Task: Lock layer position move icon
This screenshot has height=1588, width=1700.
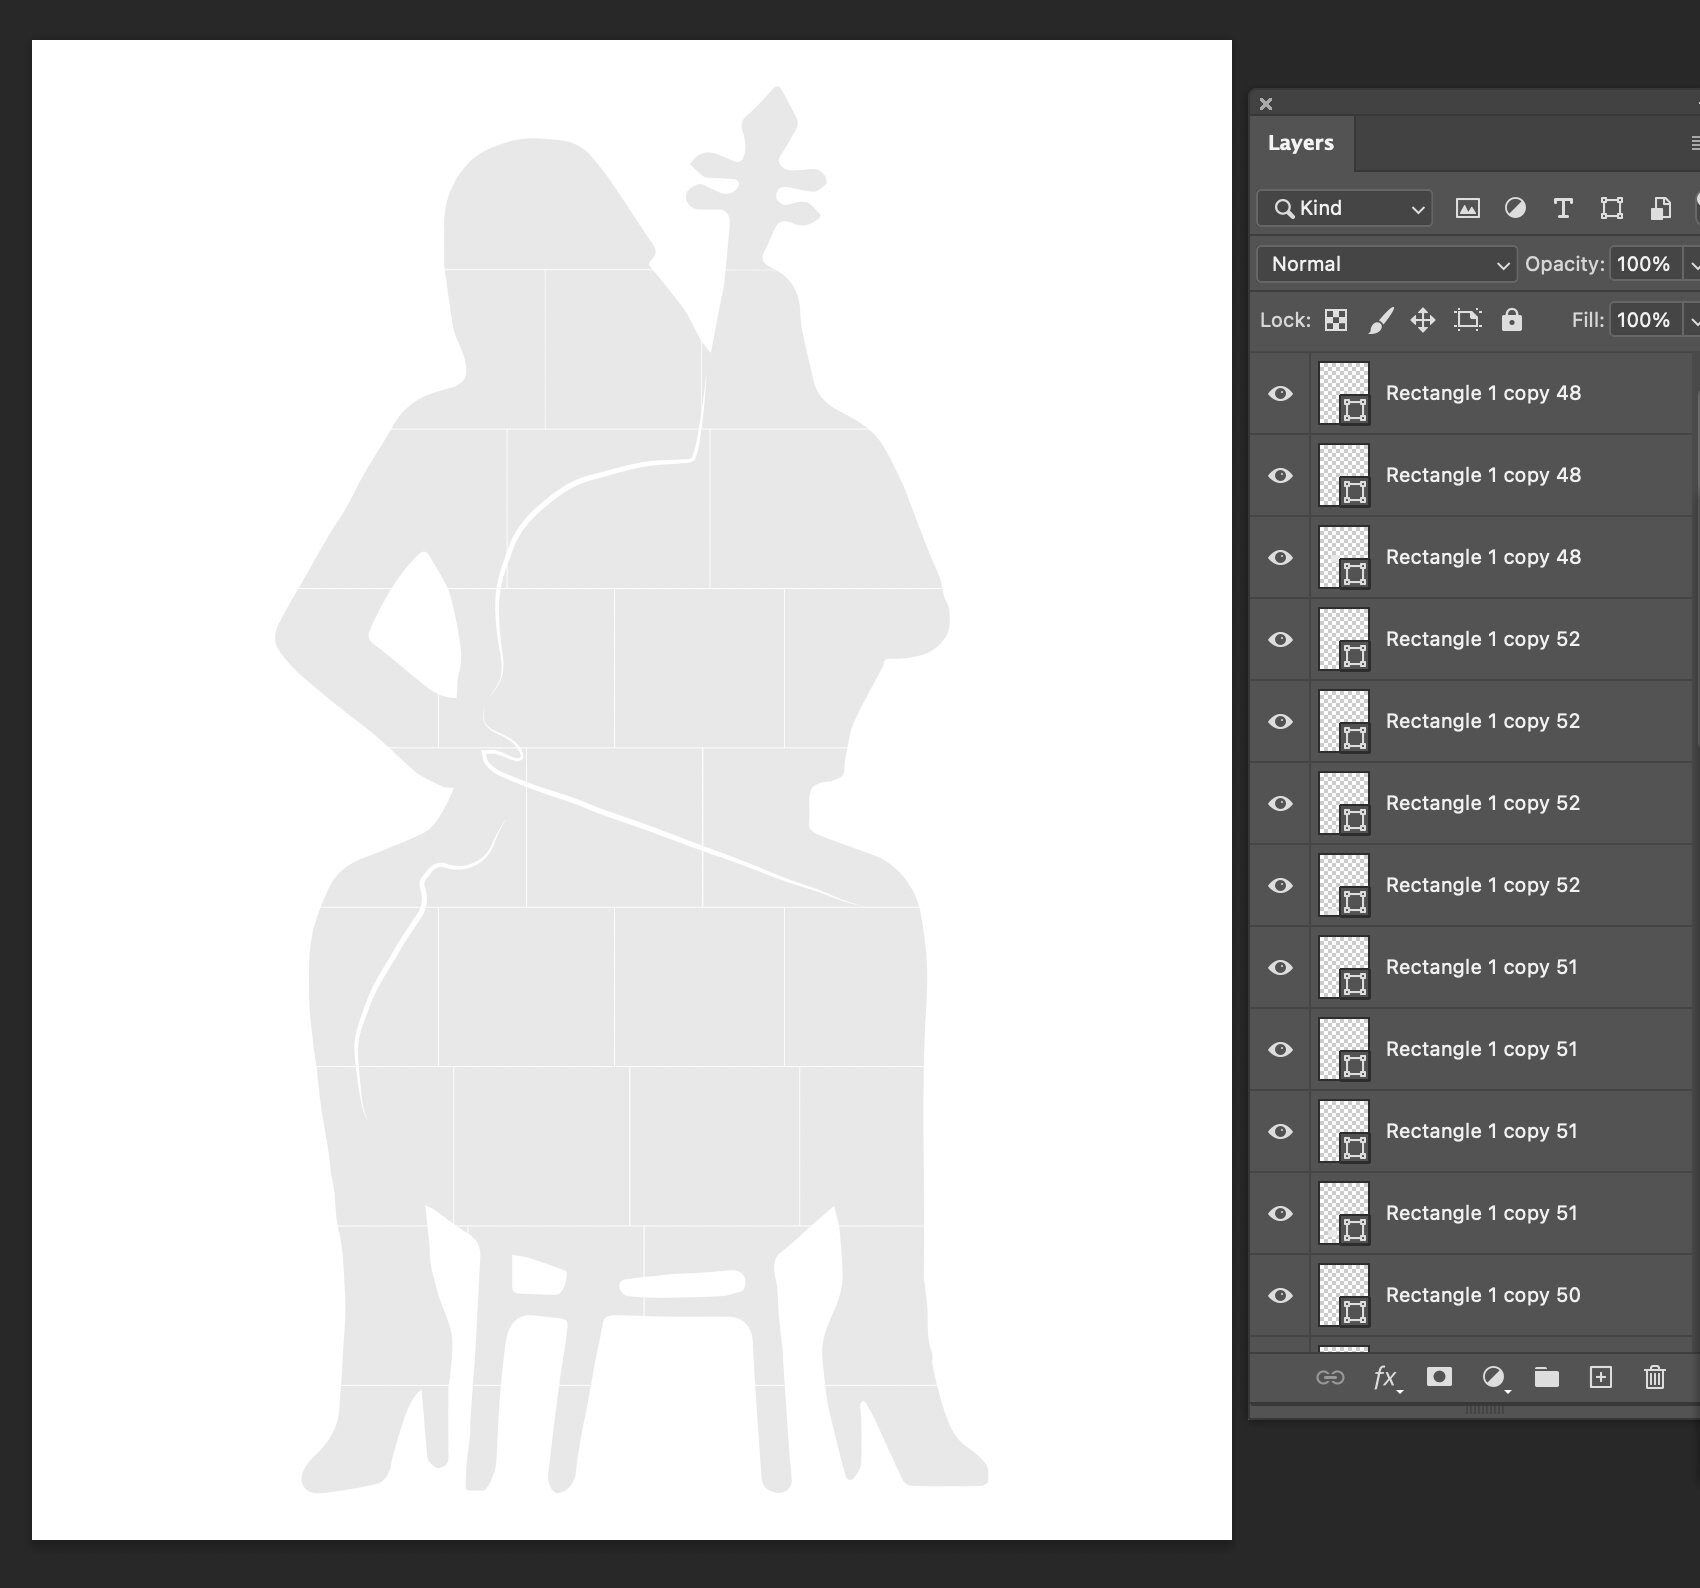Action: (1423, 320)
